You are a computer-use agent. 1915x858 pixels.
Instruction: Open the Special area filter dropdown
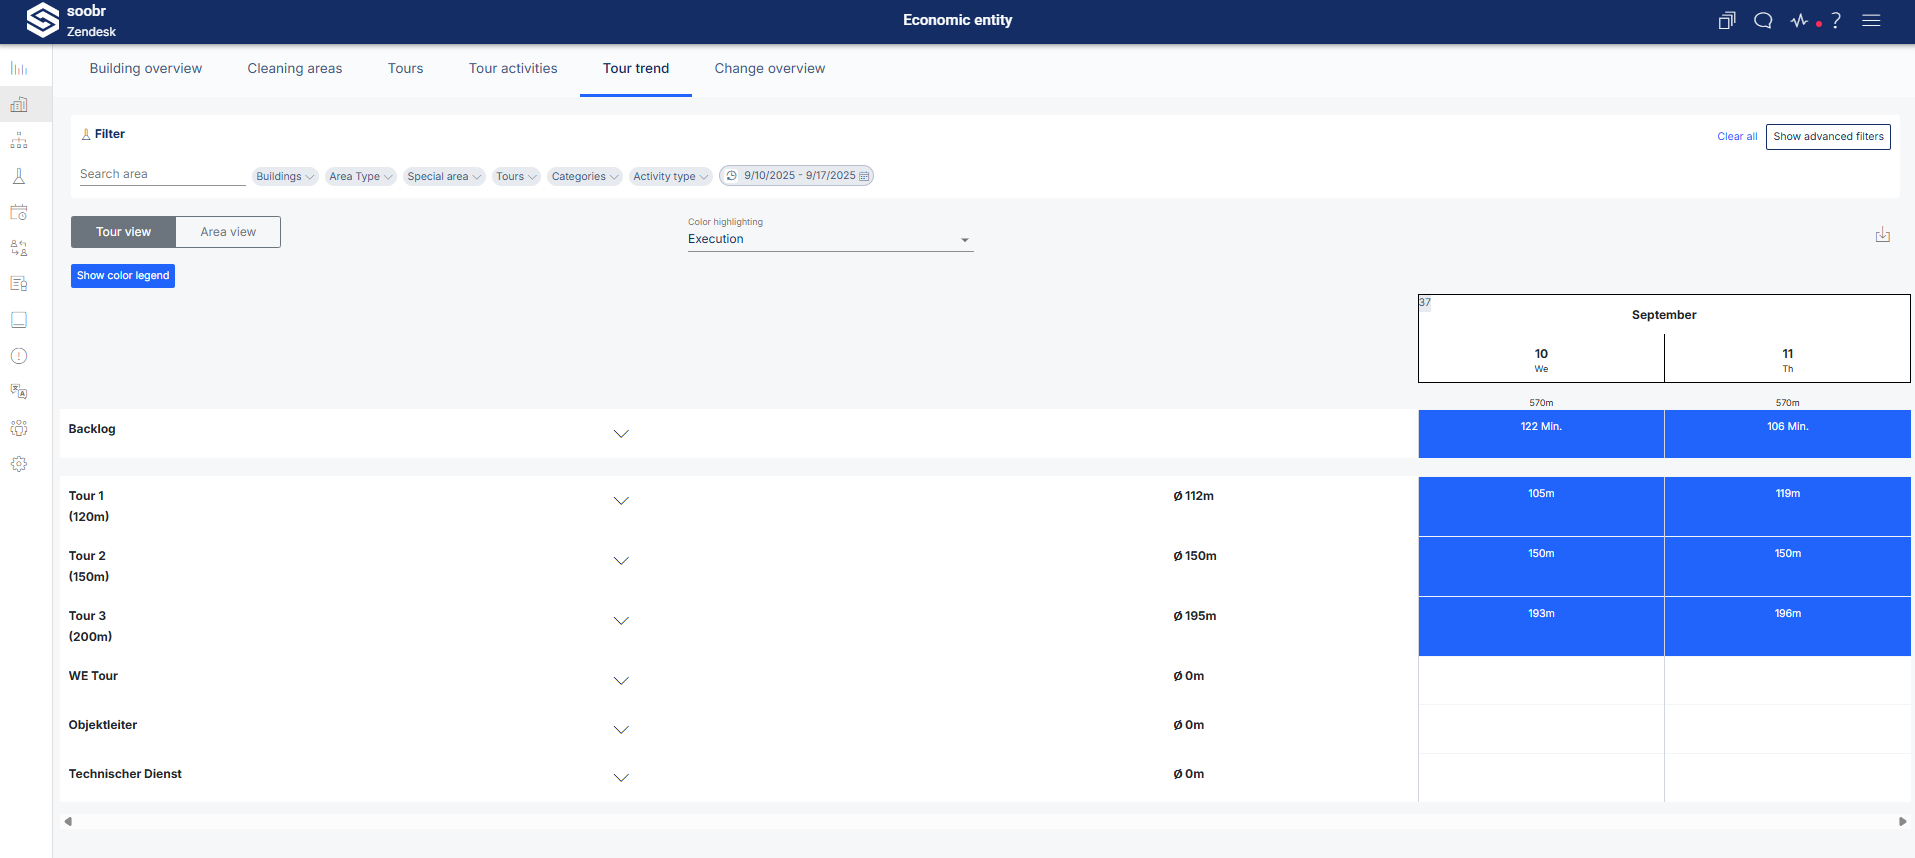(444, 176)
